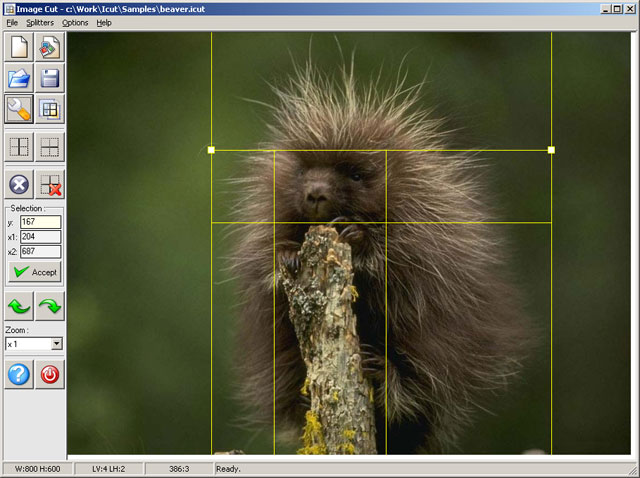Image resolution: width=640 pixels, height=478 pixels.
Task: Select the vertical splitter tool
Action: coord(19,147)
